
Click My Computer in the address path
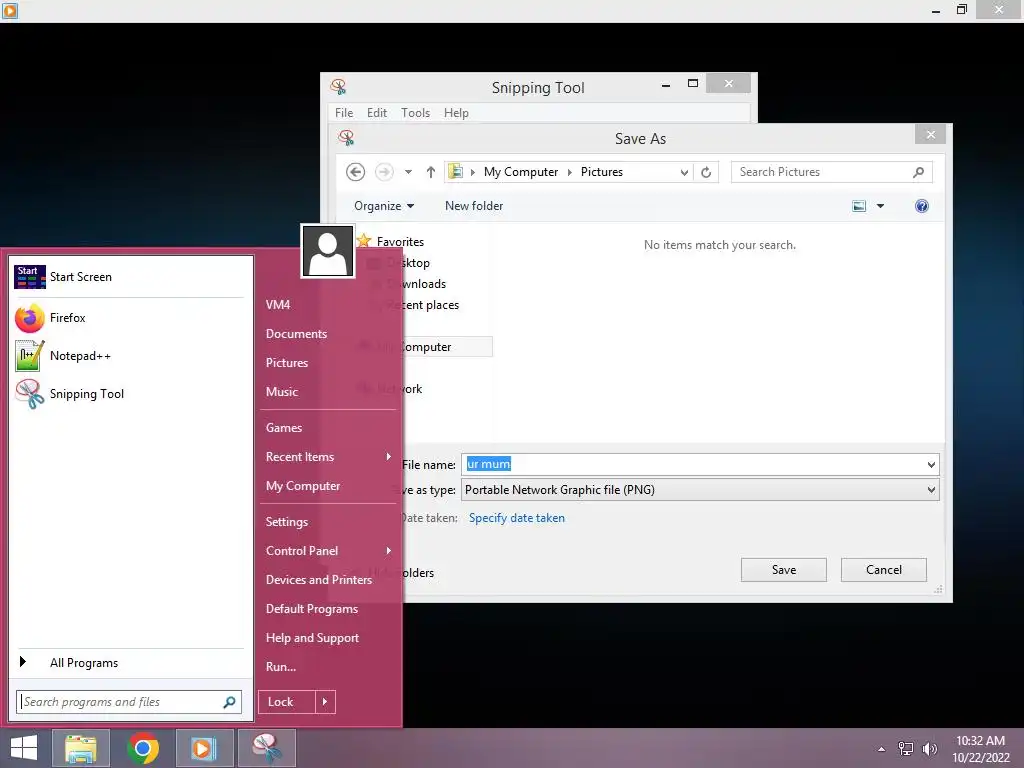click(521, 172)
